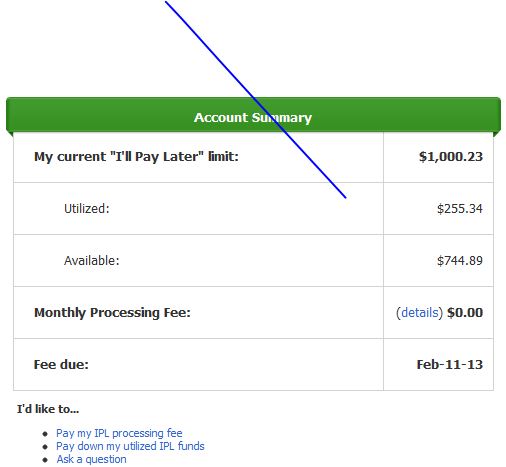Viewport: 506px width, 467px height.
Task: Select the $1,000.23 limit amount
Action: (x=451, y=157)
